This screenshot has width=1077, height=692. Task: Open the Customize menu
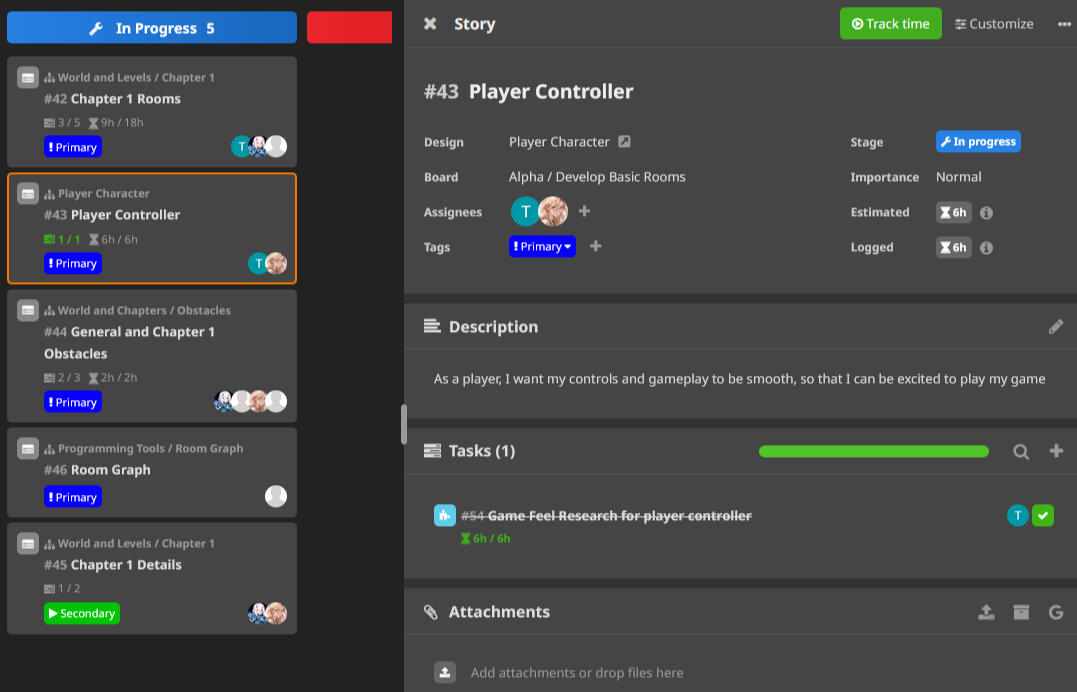click(993, 23)
